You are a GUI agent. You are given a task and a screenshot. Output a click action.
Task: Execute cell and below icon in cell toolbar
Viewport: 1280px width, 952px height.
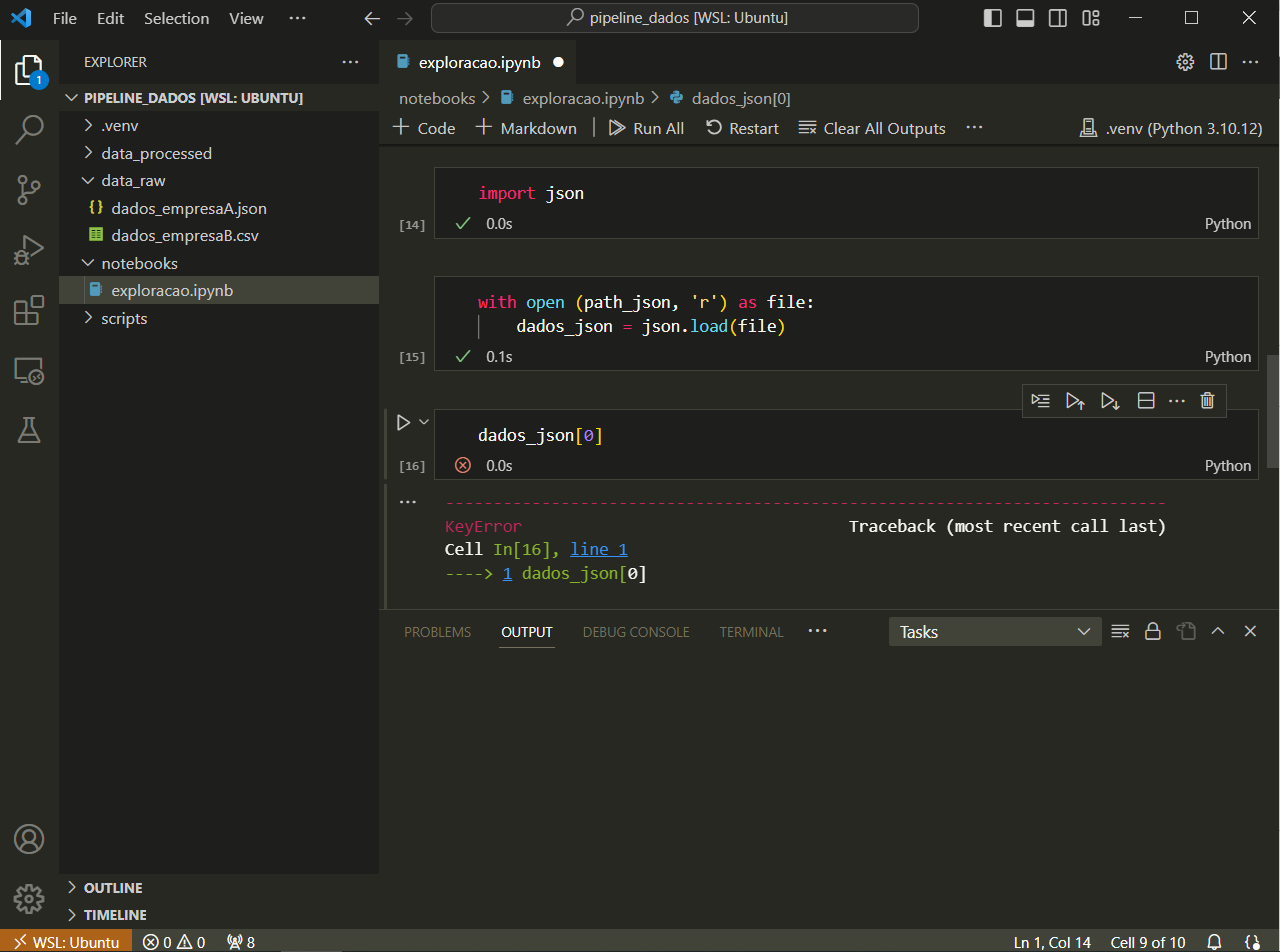[1110, 400]
